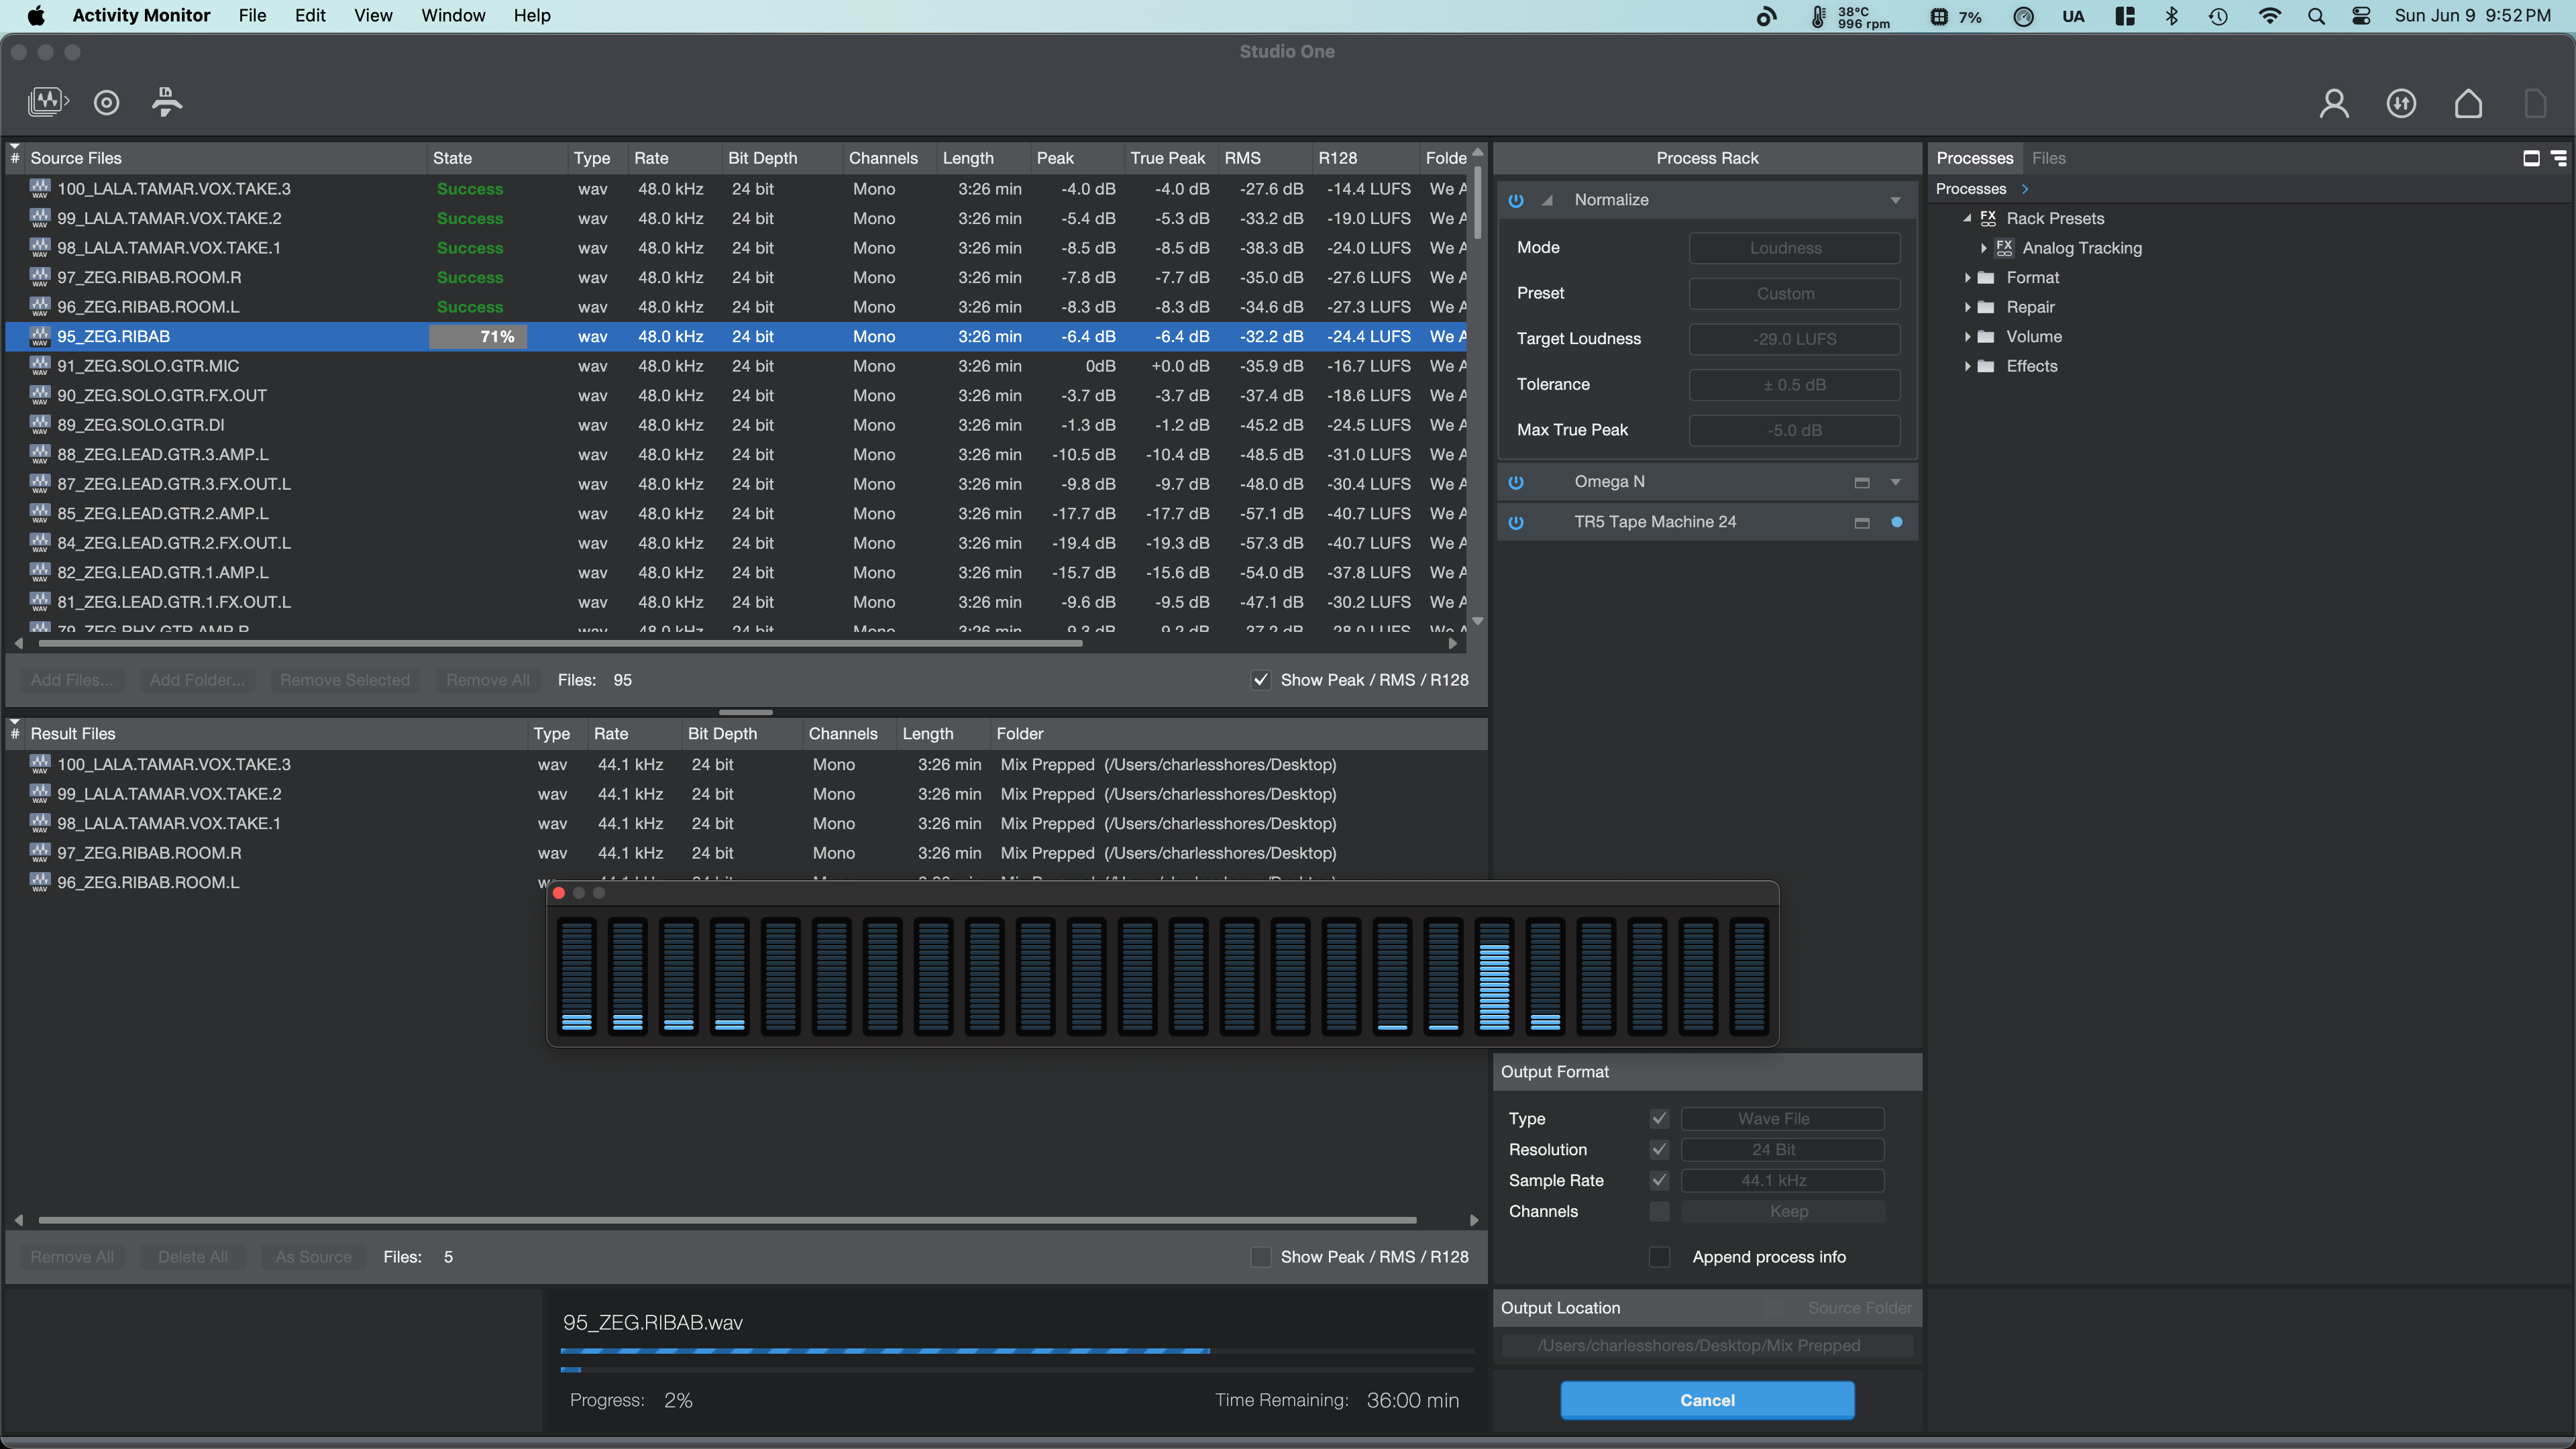Screen dimensions: 2576x1449
Task: Open Spotlight search in menu bar
Action: pos(2316,16)
